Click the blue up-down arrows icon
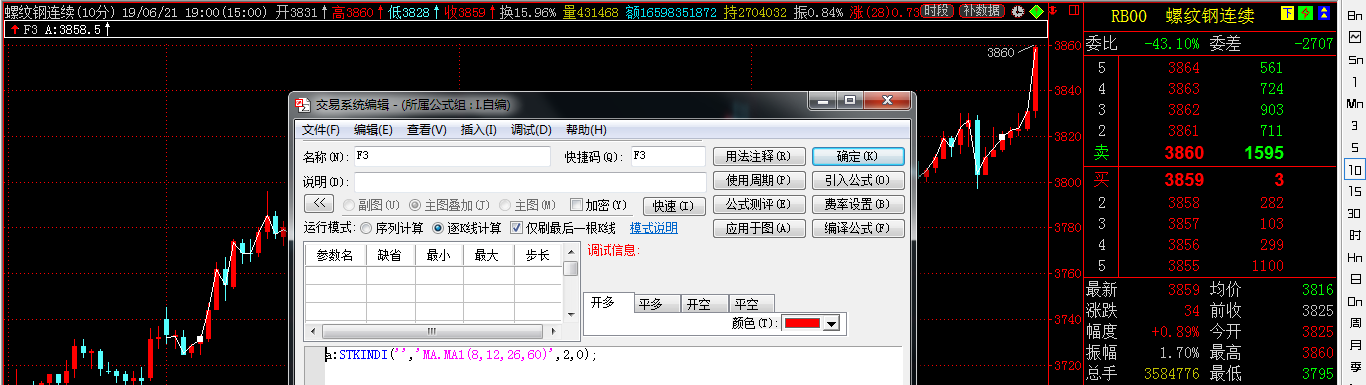The image size is (1366, 385). [1324, 13]
